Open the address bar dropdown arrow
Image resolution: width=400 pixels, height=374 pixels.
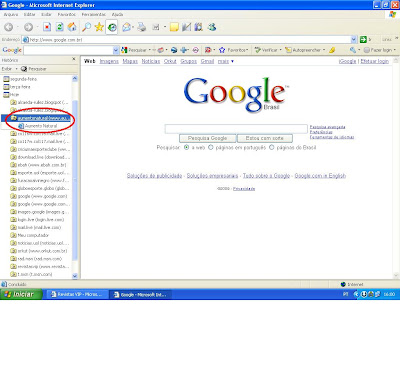tap(354, 39)
